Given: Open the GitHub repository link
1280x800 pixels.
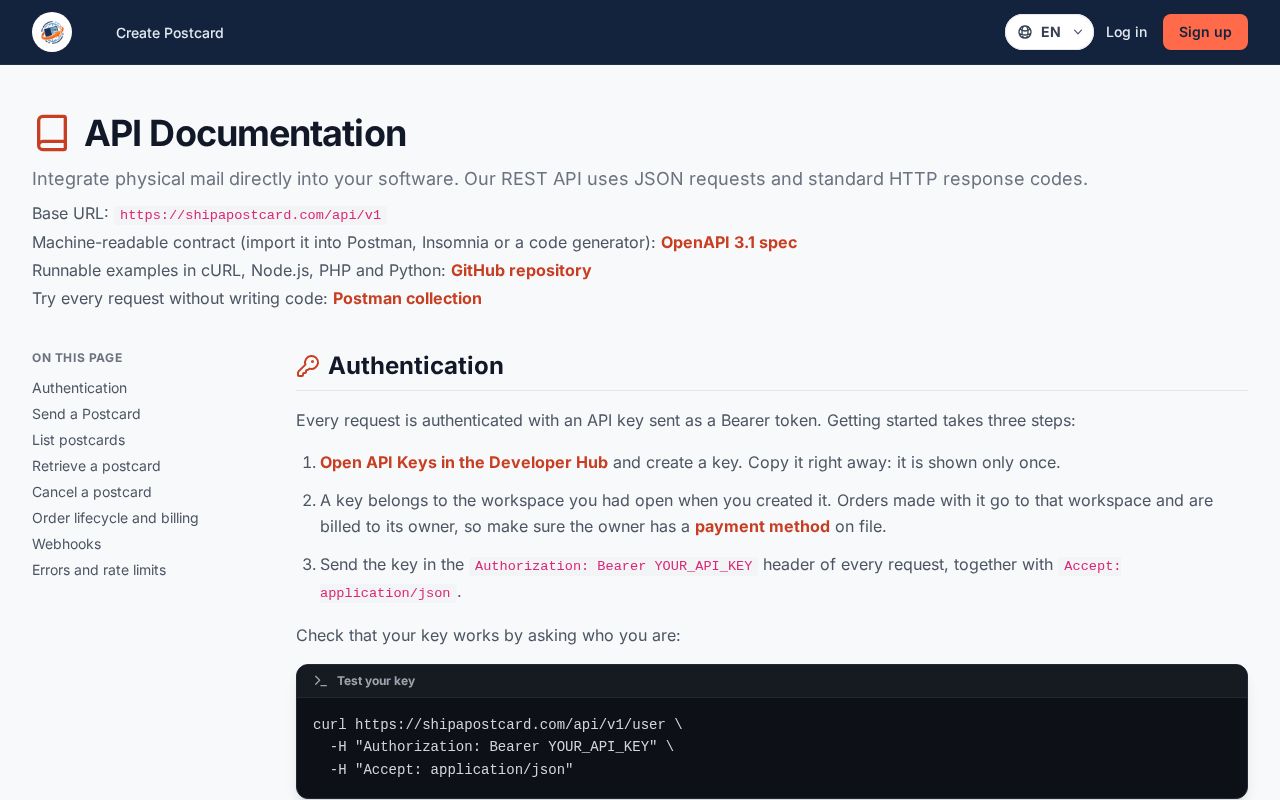Looking at the screenshot, I should coord(521,270).
